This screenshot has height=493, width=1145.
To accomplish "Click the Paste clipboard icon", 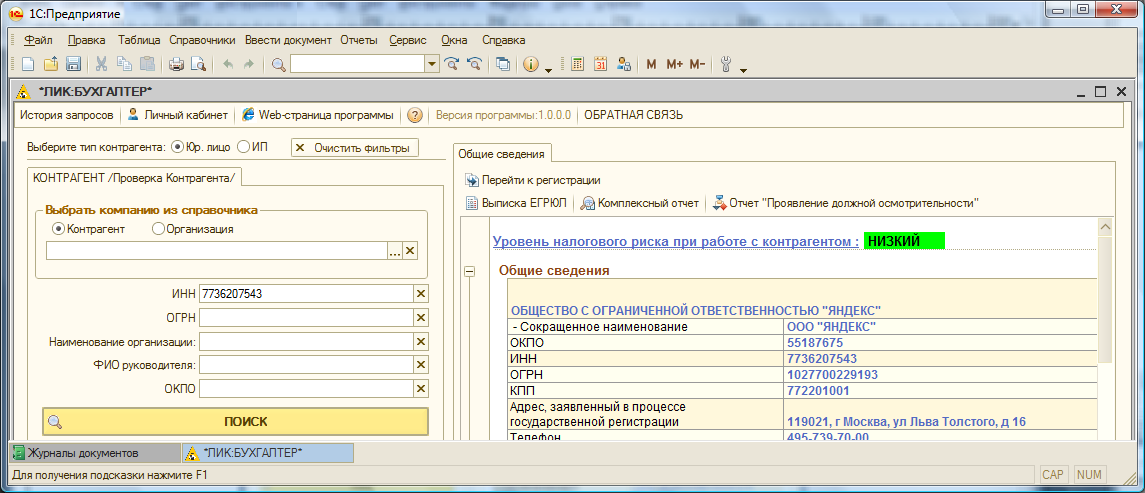I will click(x=147, y=64).
